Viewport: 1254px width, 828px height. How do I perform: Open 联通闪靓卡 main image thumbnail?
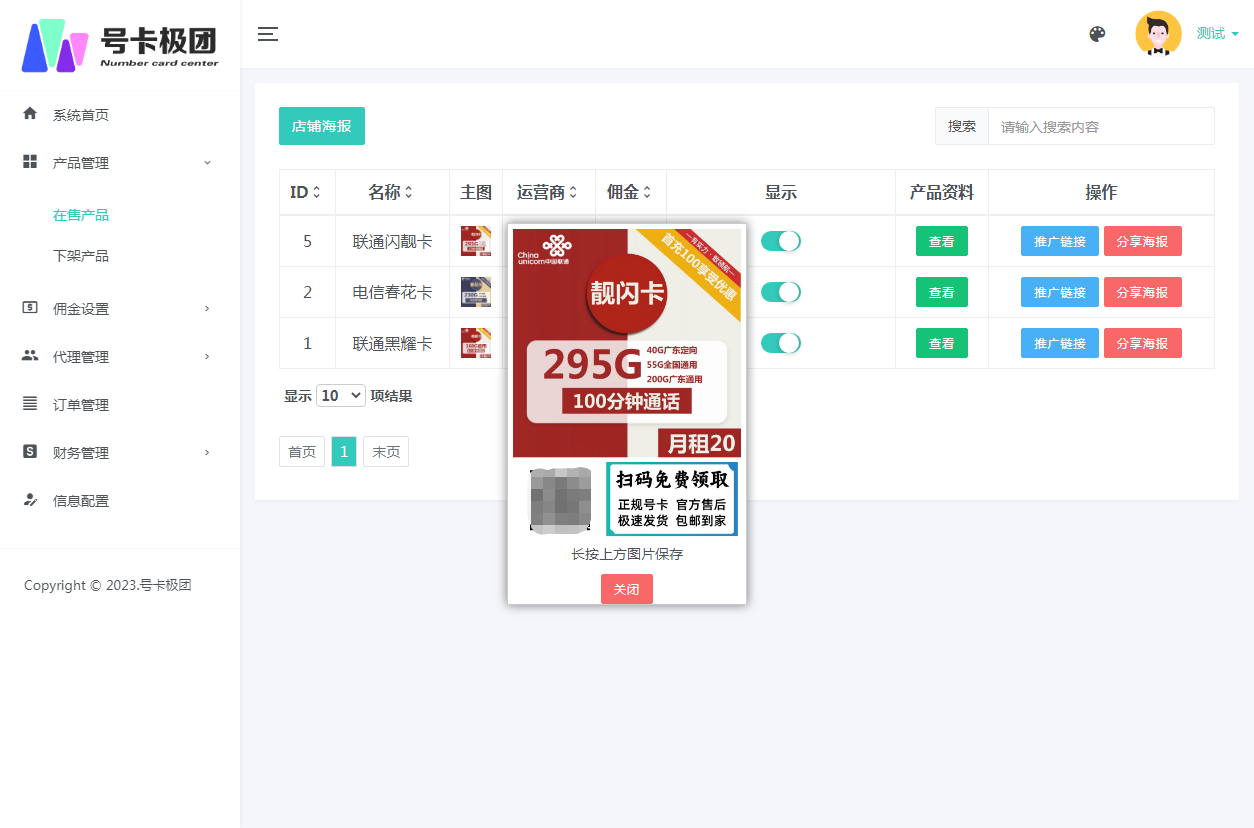(x=476, y=241)
